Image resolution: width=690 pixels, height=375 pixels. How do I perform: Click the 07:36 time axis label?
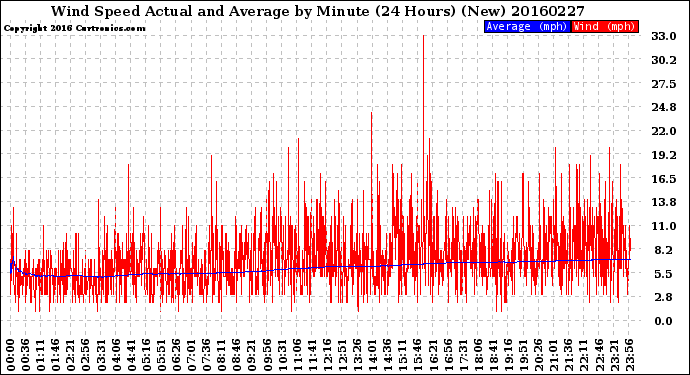tap(207, 355)
